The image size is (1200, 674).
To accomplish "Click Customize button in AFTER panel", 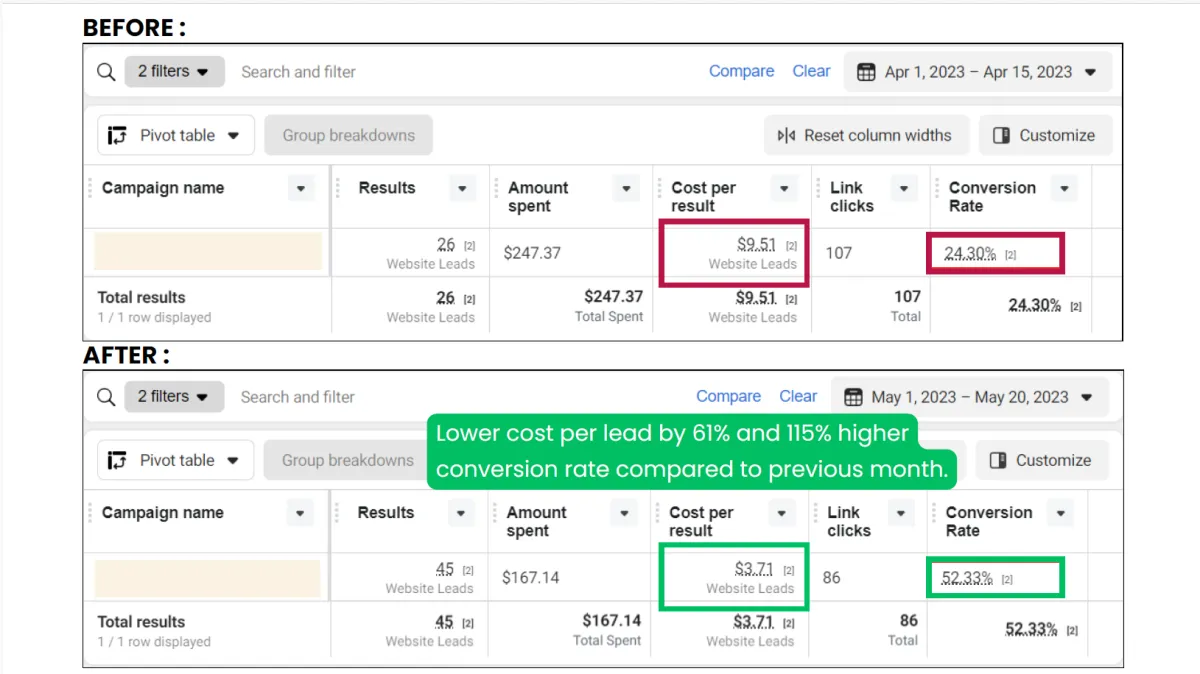I will click(1041, 460).
